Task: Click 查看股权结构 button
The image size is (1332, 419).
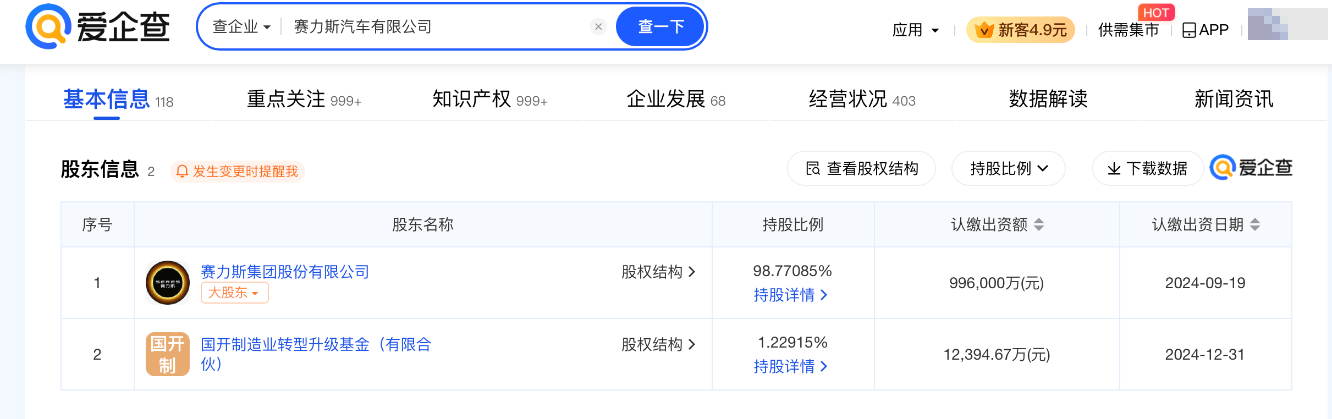Action: [x=861, y=169]
